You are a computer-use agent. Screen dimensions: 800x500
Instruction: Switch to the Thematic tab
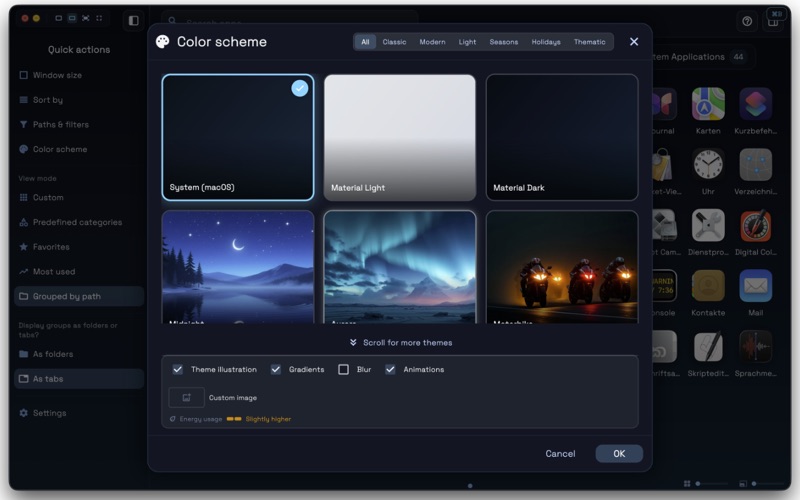pyautogui.click(x=589, y=42)
